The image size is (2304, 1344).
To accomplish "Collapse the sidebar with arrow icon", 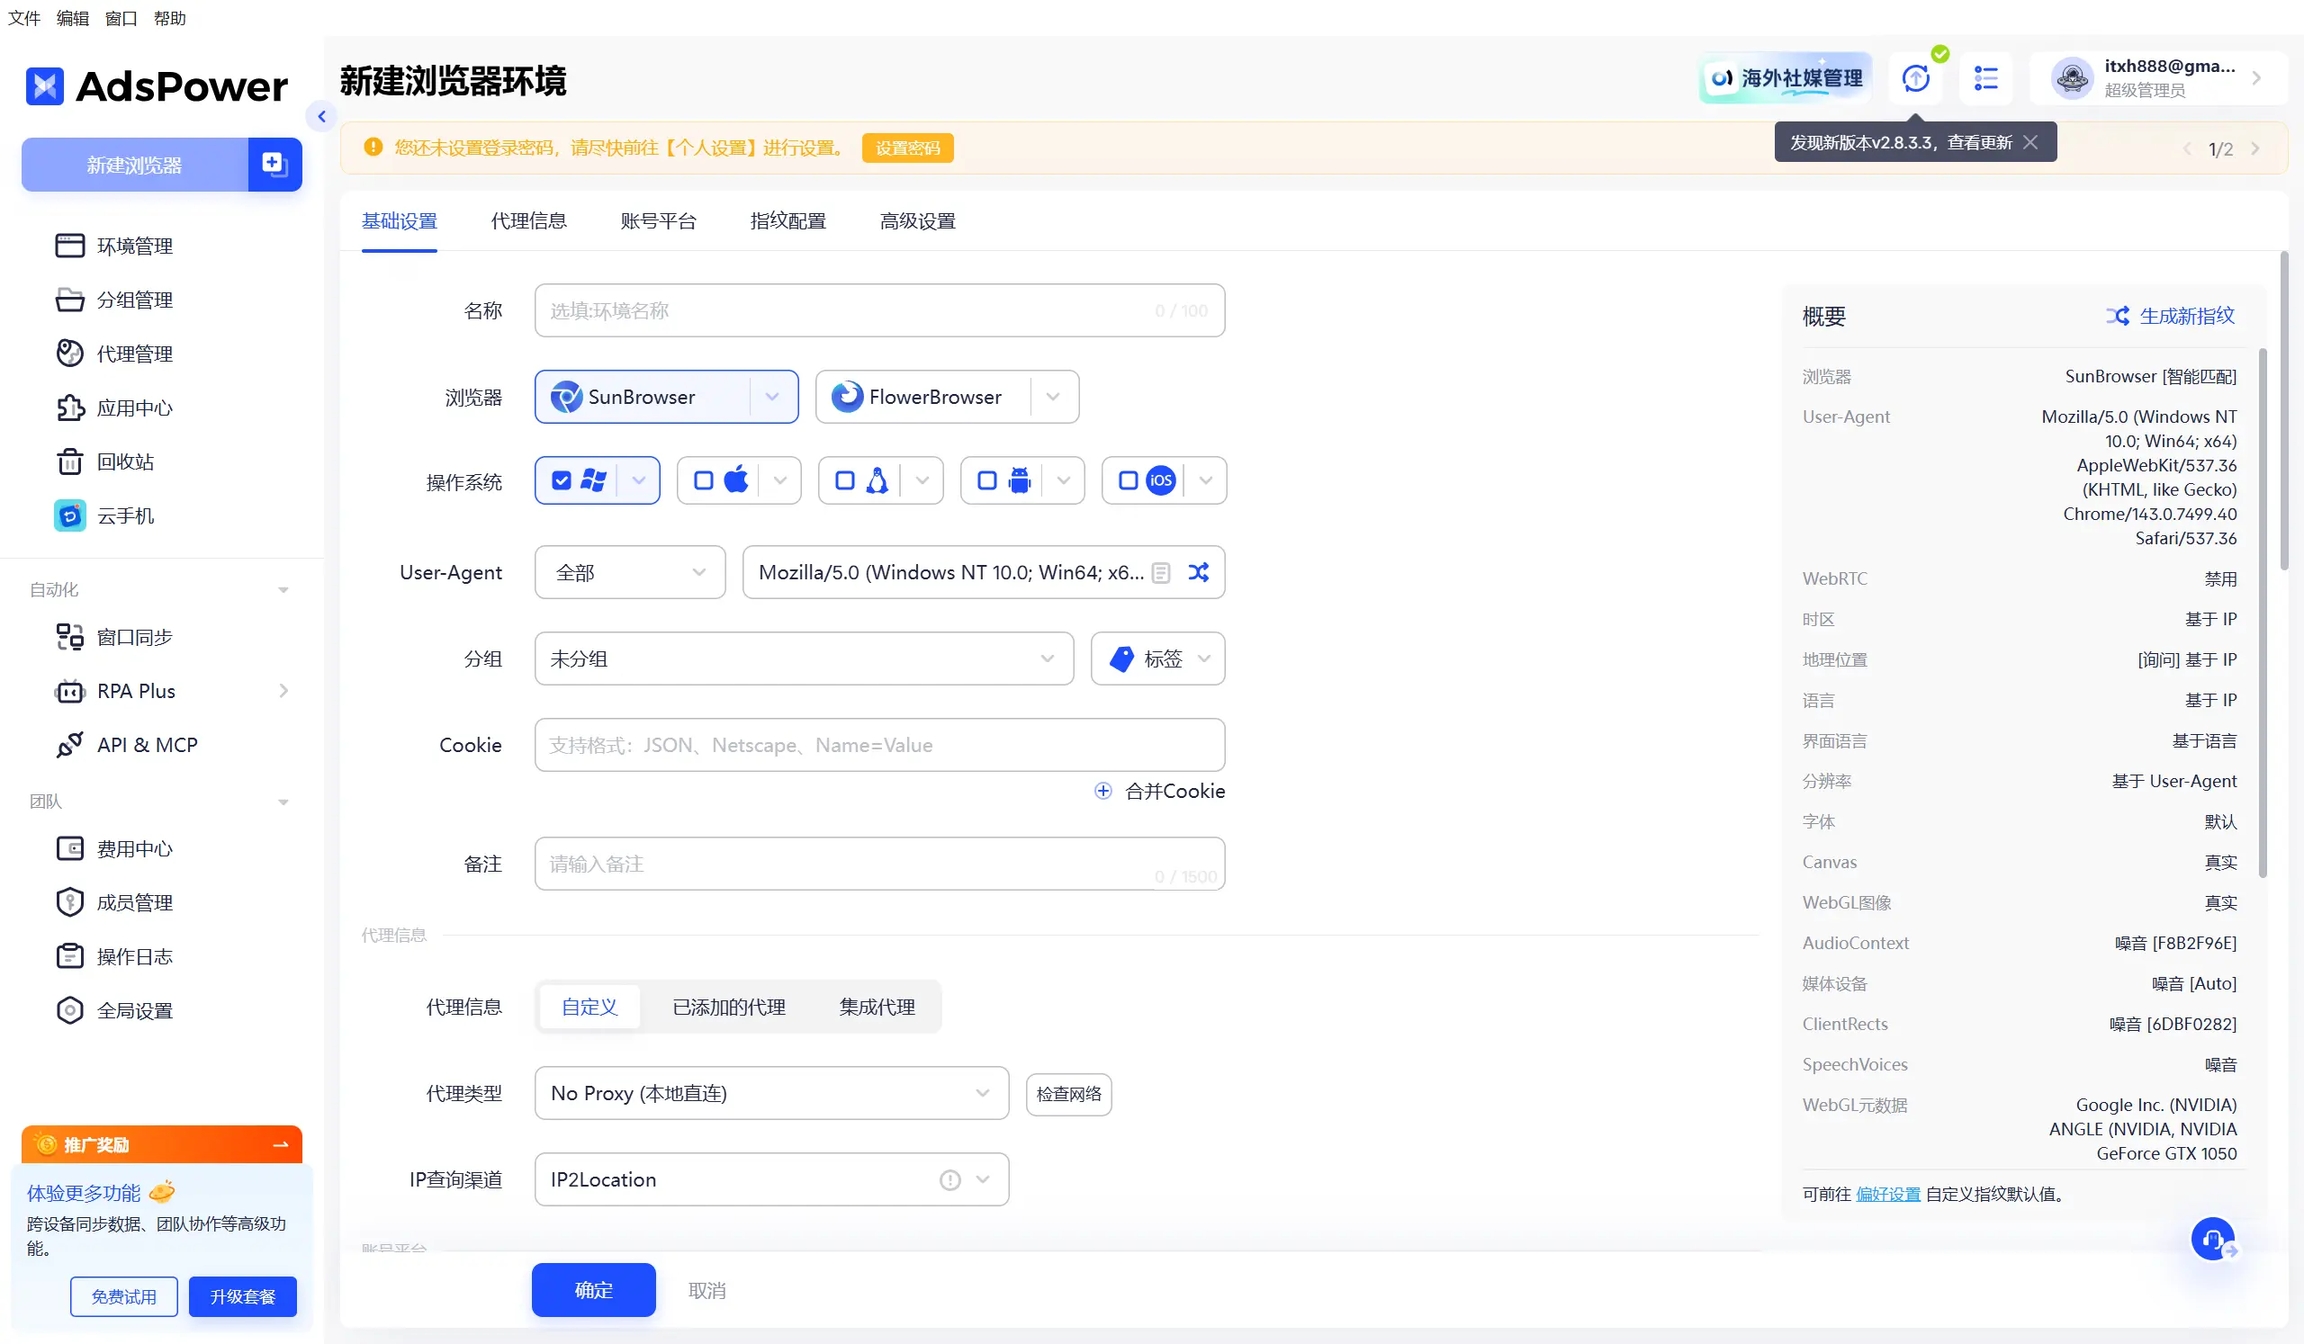I will (322, 117).
